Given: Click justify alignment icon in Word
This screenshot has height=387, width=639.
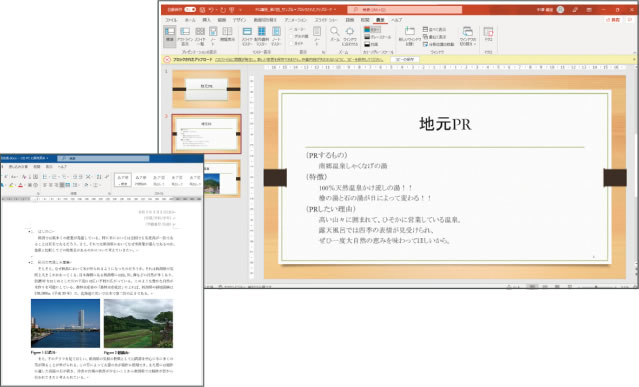Looking at the screenshot, I should pyautogui.click(x=62, y=185).
